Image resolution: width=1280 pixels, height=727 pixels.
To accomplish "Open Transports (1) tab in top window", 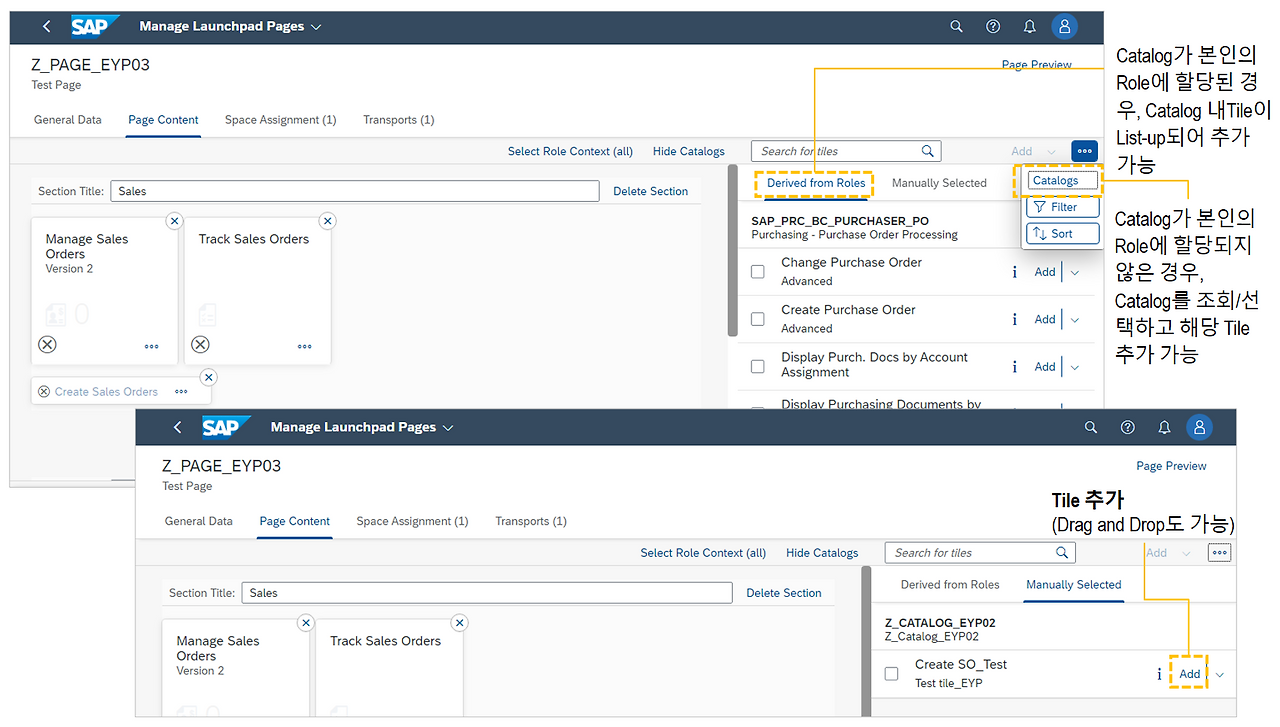I will pyautogui.click(x=398, y=120).
